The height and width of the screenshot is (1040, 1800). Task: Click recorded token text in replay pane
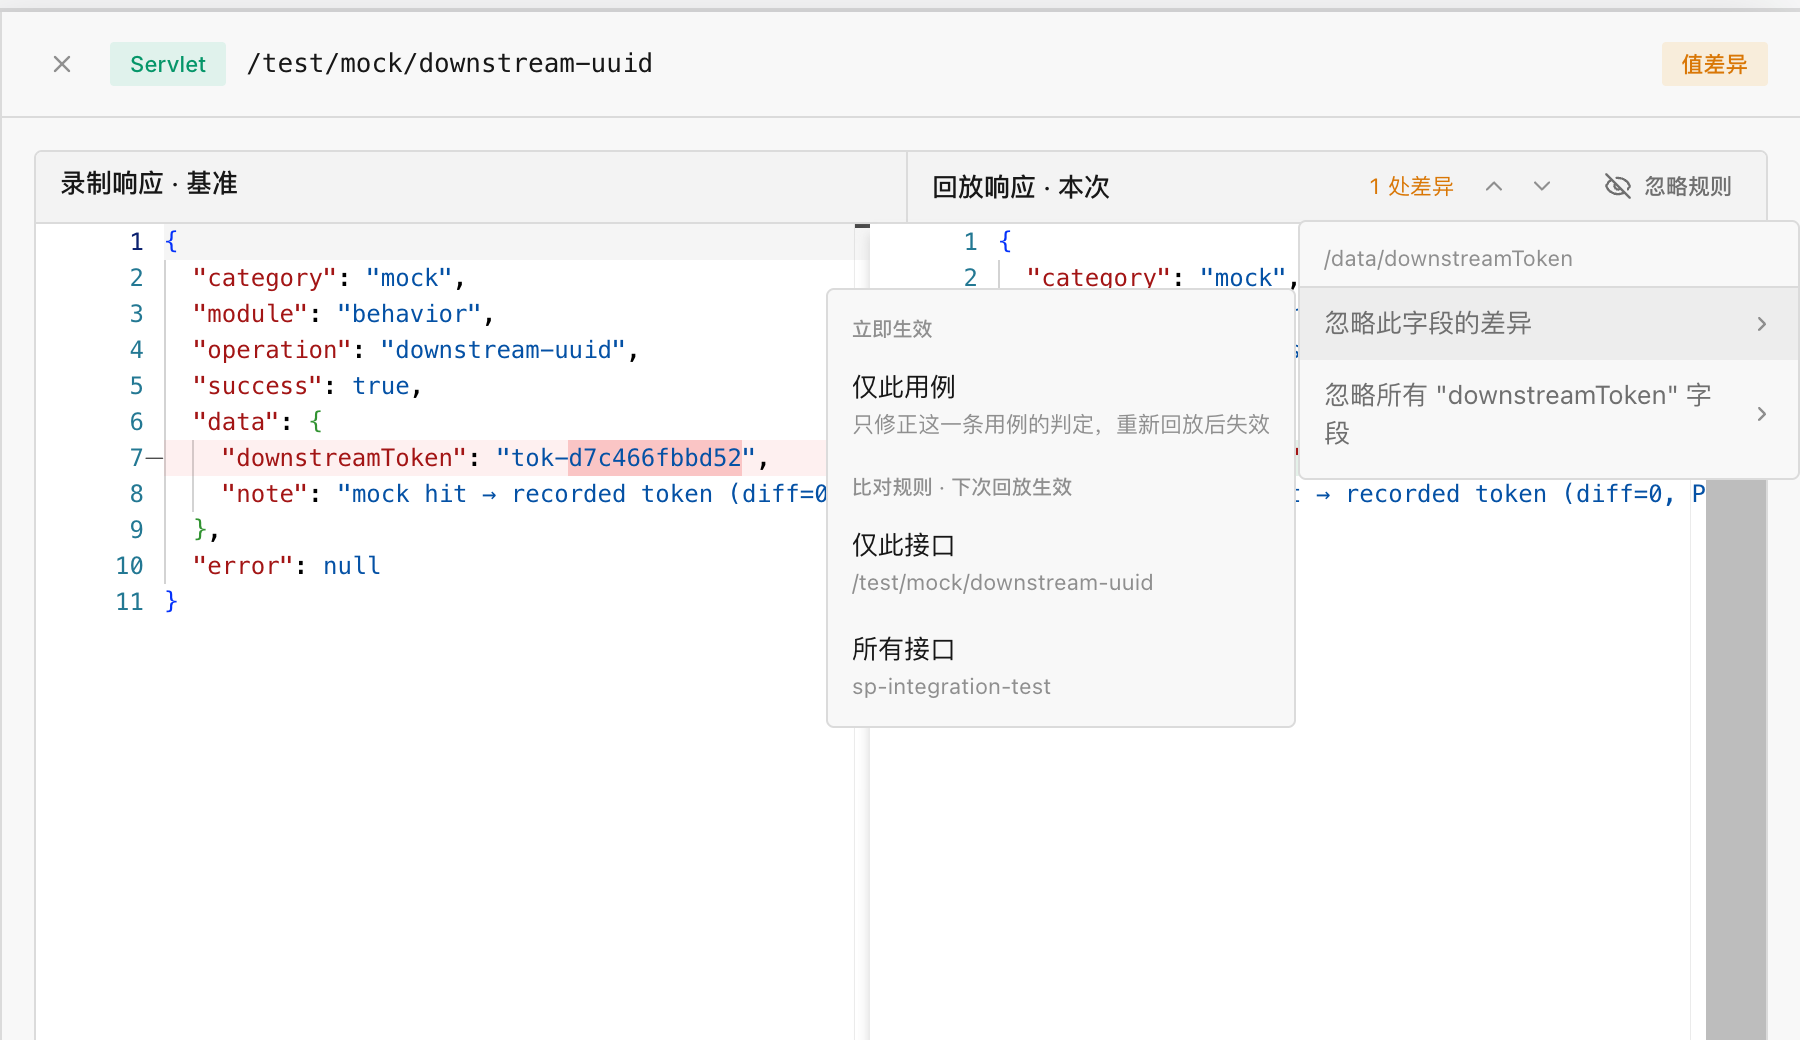coord(1447,494)
